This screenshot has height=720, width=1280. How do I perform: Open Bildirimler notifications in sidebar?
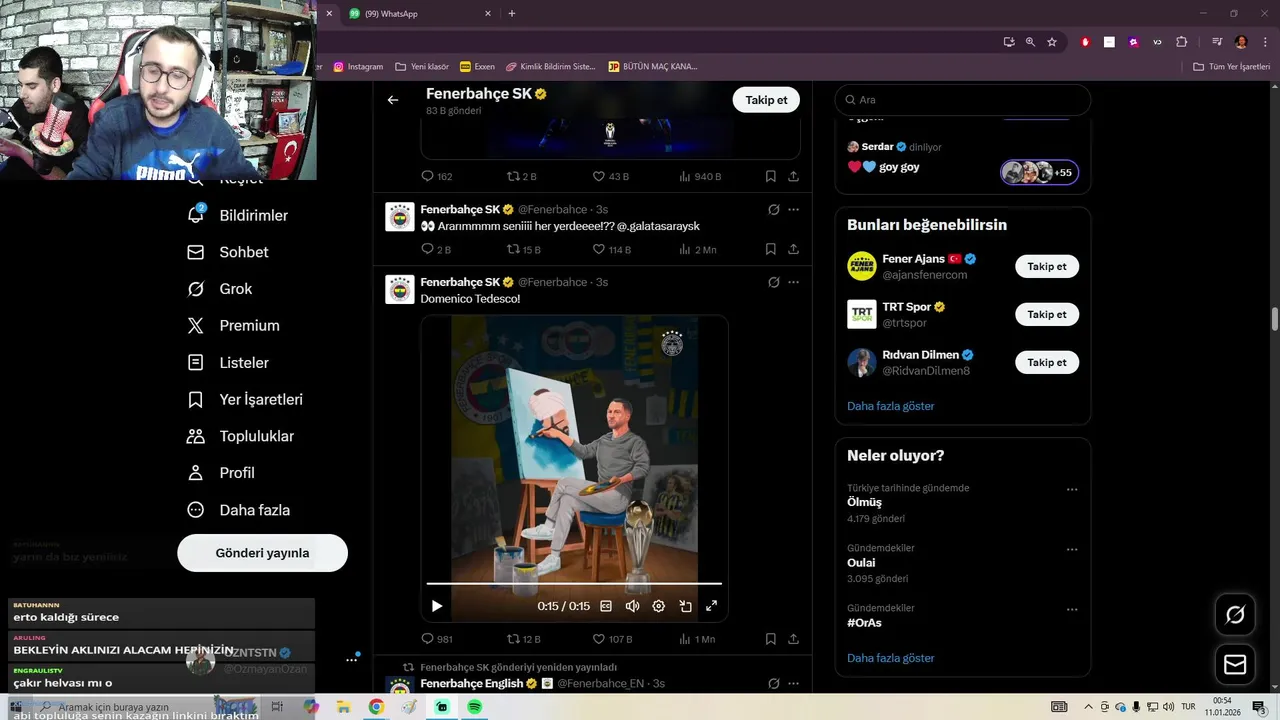tap(238, 215)
